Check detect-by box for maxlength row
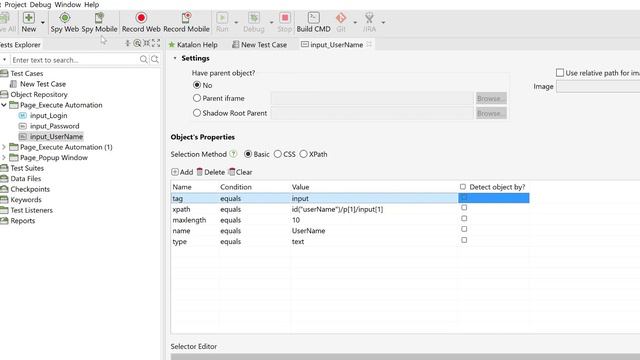Viewport: 640px width, 360px height. 464,218
